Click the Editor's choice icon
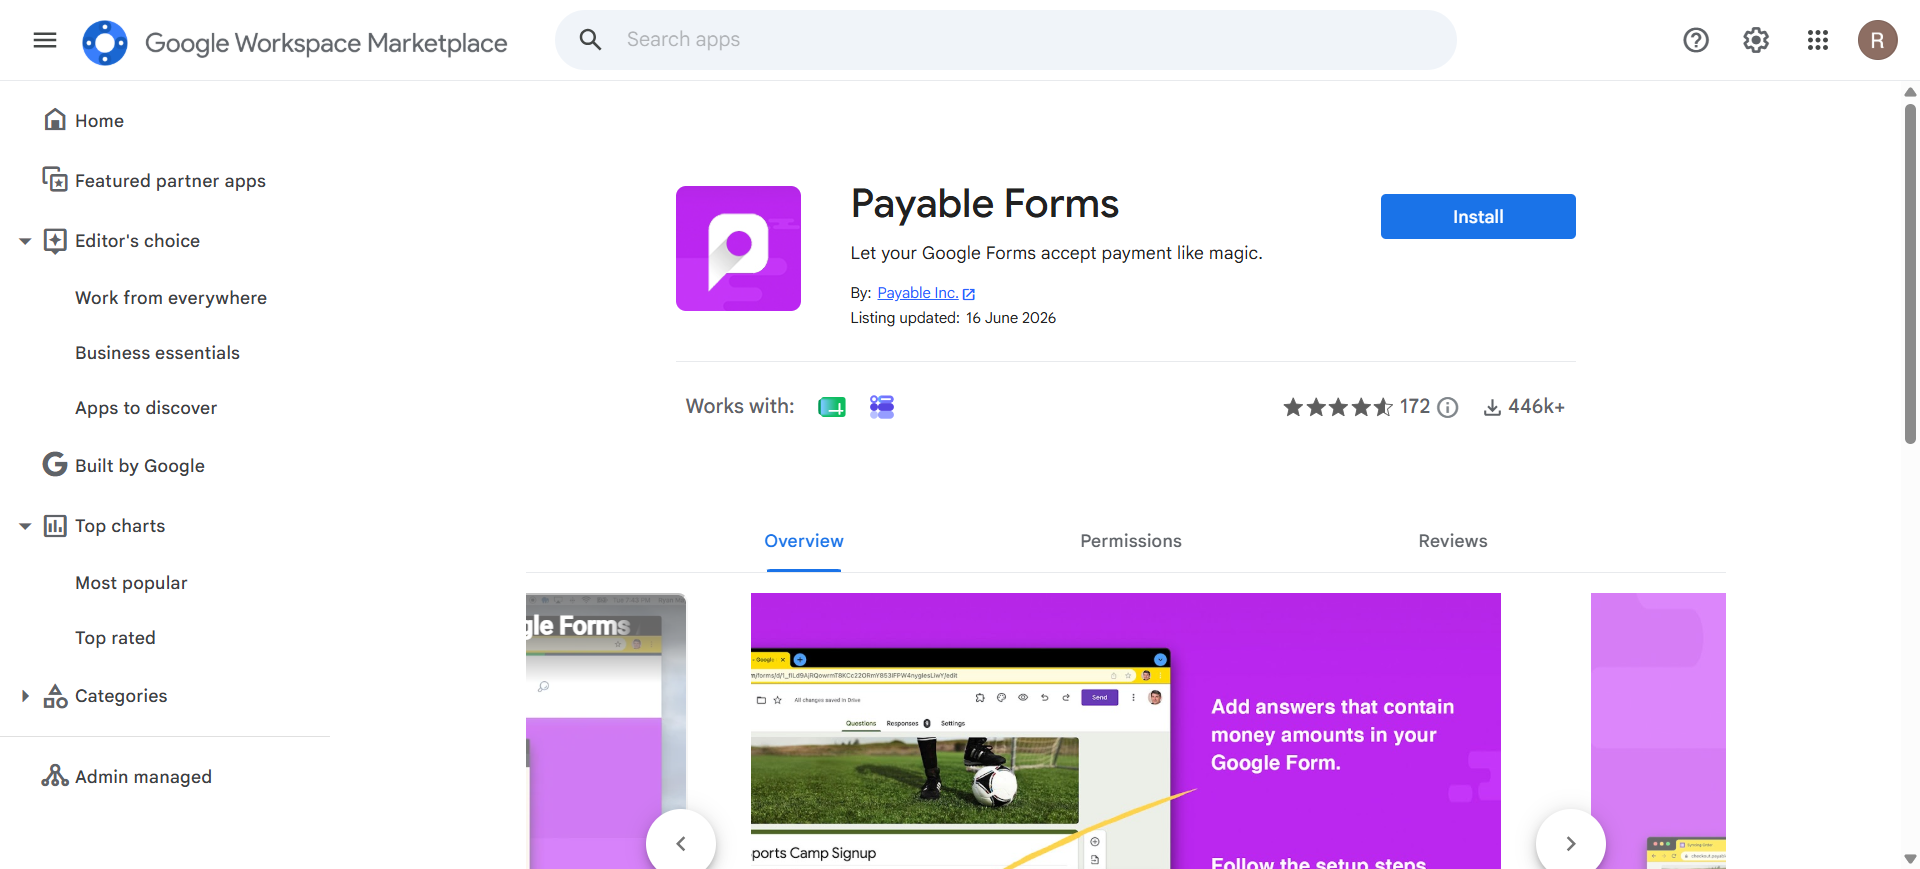The height and width of the screenshot is (869, 1920). (55, 241)
